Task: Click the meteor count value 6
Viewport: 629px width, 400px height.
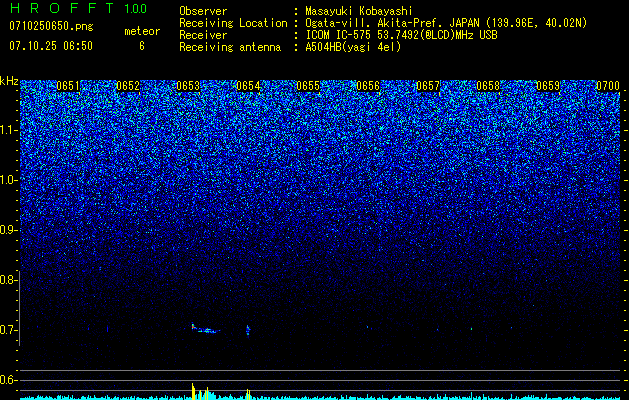Action: (x=142, y=46)
